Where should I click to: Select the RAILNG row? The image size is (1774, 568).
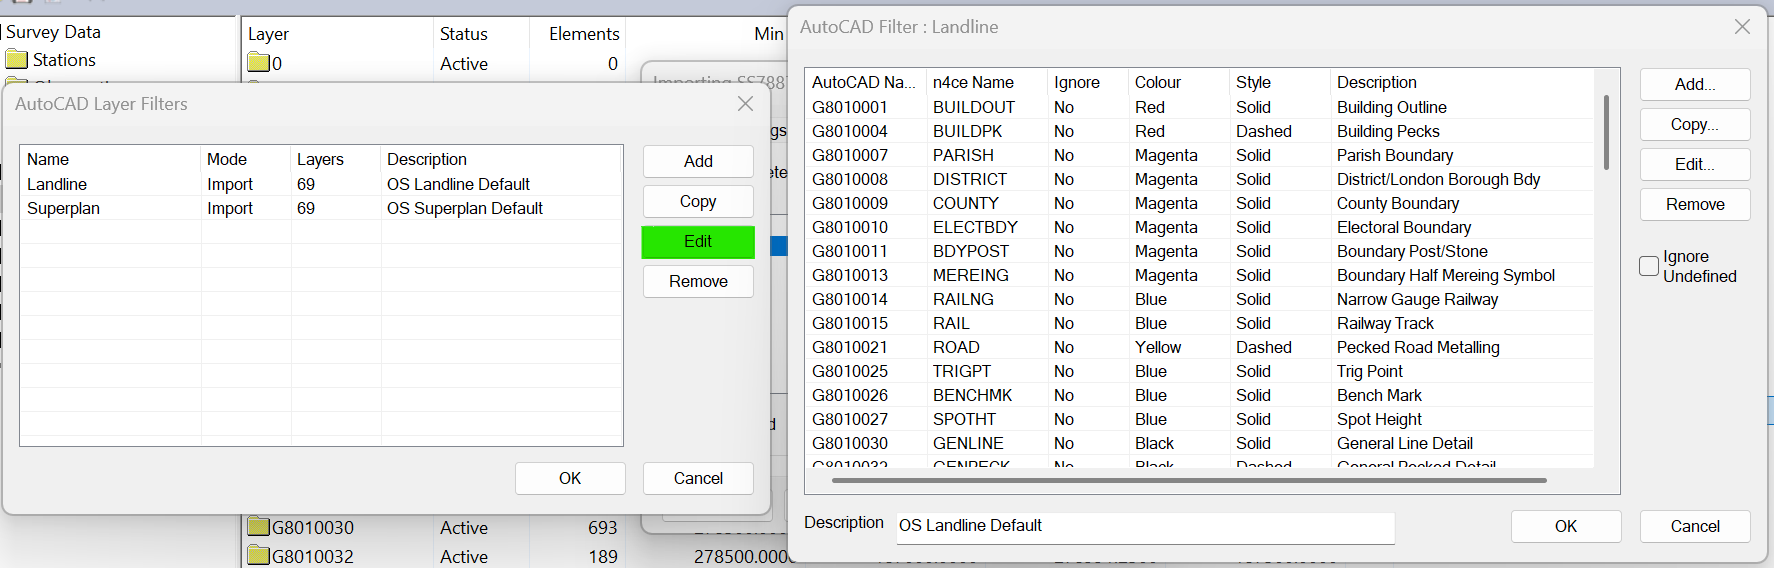(x=1200, y=299)
